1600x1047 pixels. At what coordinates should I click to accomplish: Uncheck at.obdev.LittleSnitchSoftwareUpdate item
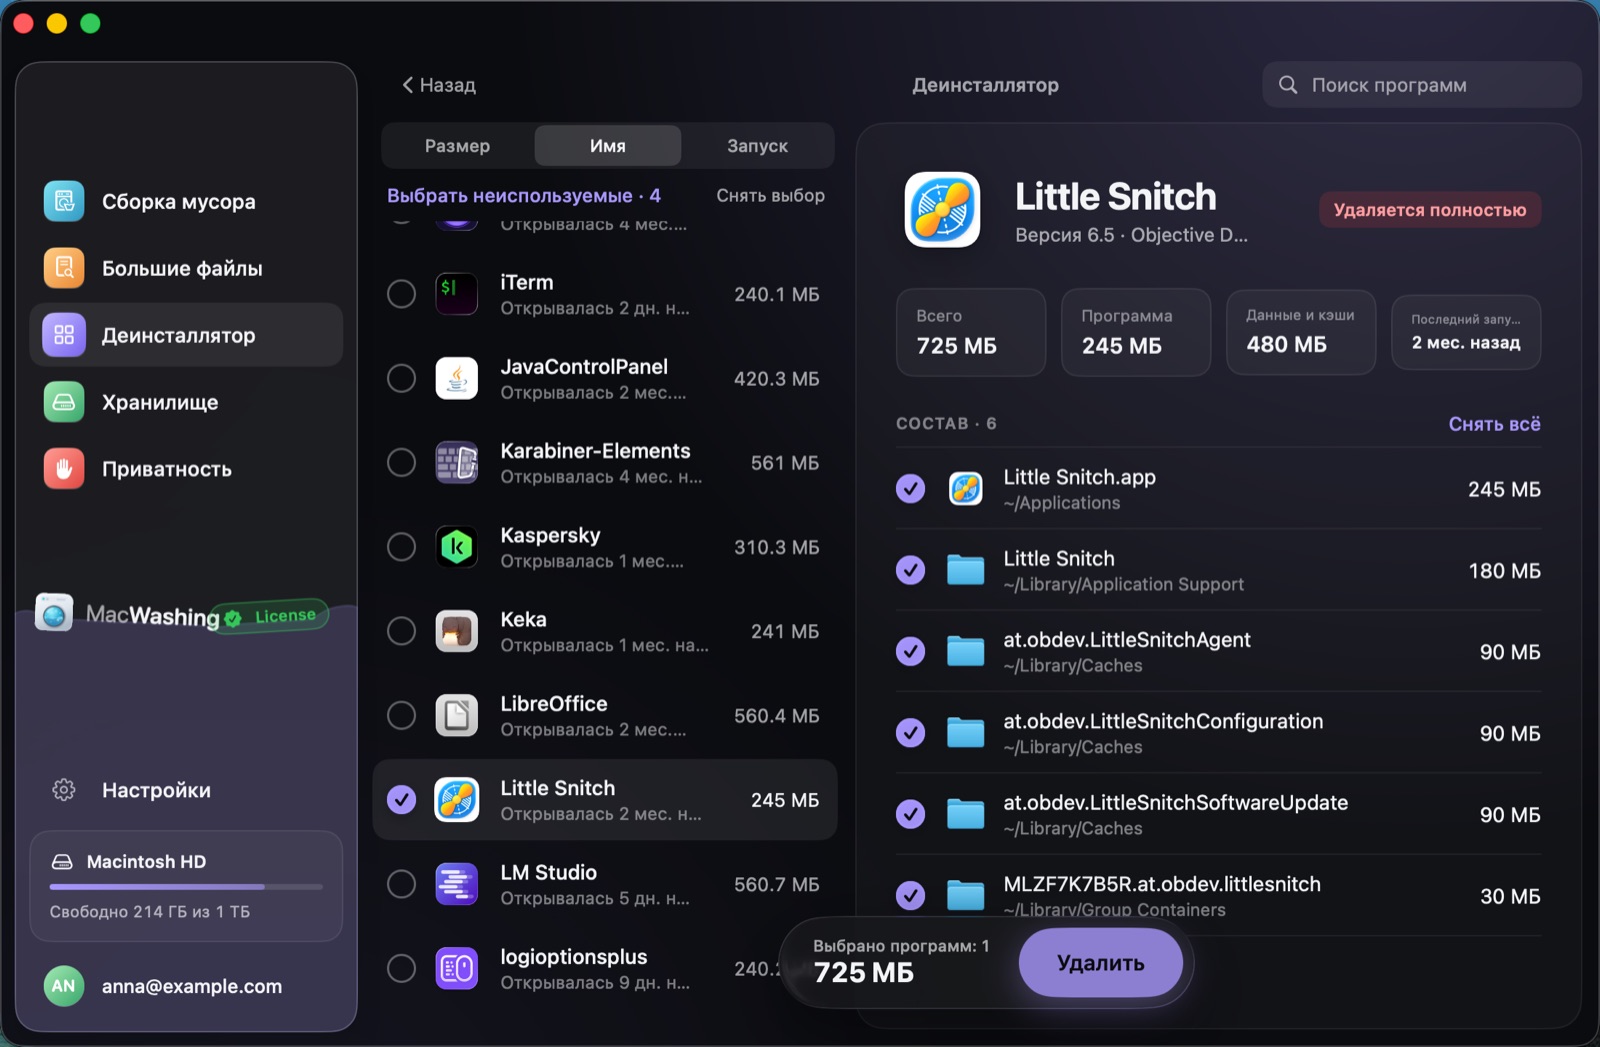coord(910,814)
